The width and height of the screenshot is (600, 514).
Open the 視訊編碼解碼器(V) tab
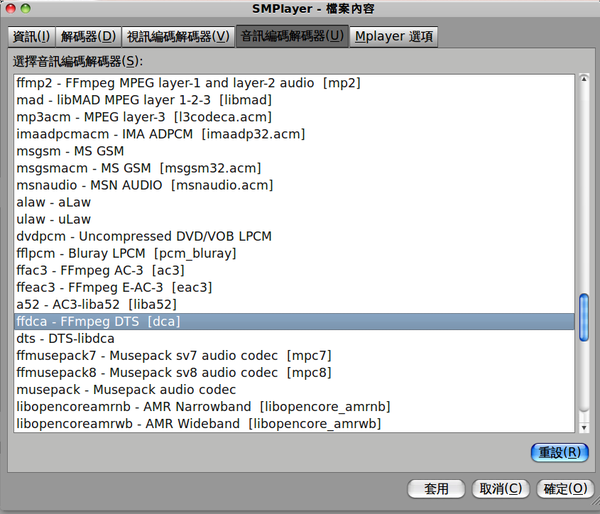point(178,37)
